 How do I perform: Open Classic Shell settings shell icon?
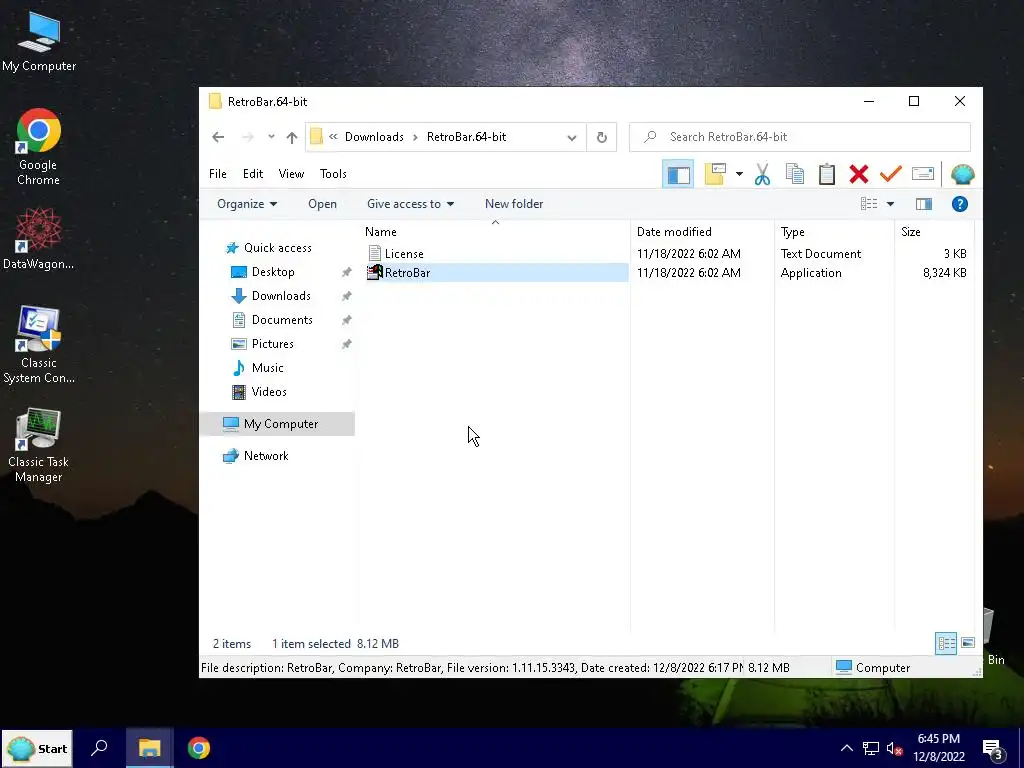pyautogui.click(x=963, y=174)
